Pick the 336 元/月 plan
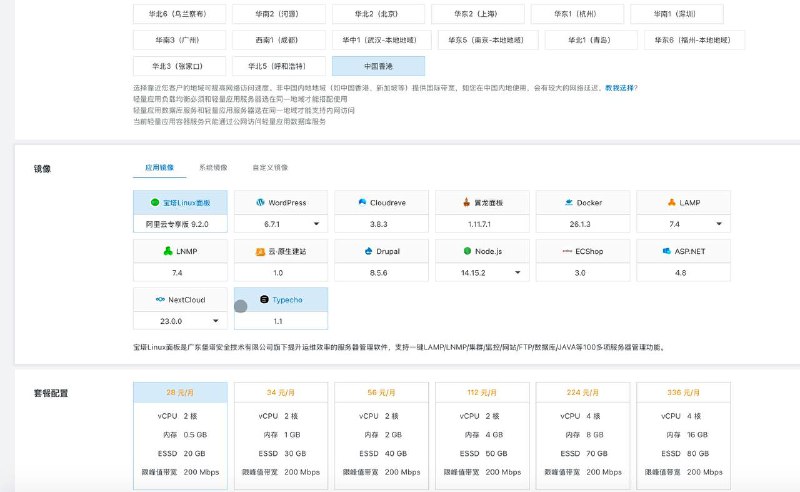 683,436
